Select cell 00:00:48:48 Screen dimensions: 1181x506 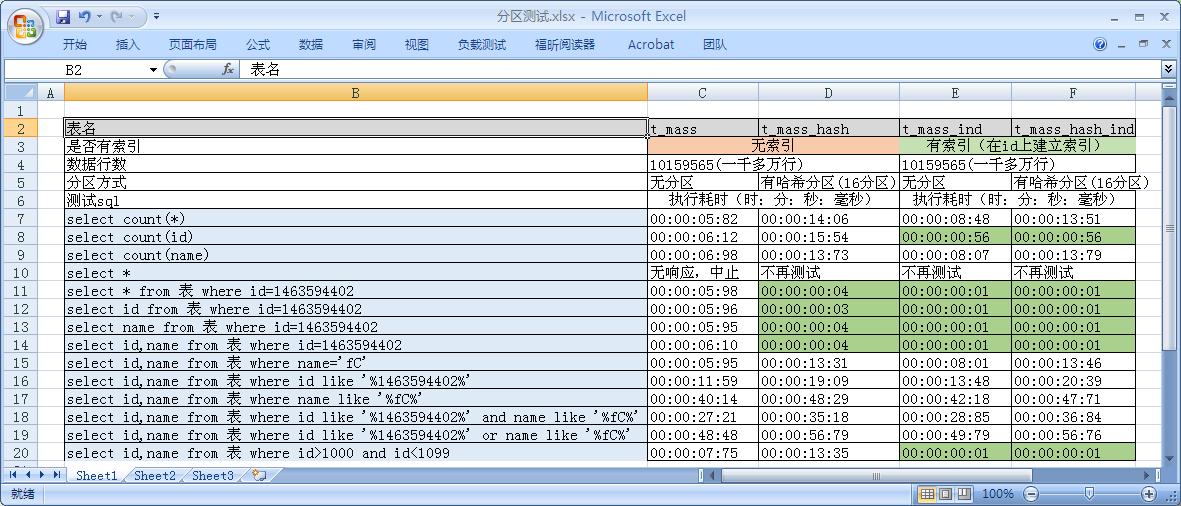(703, 435)
